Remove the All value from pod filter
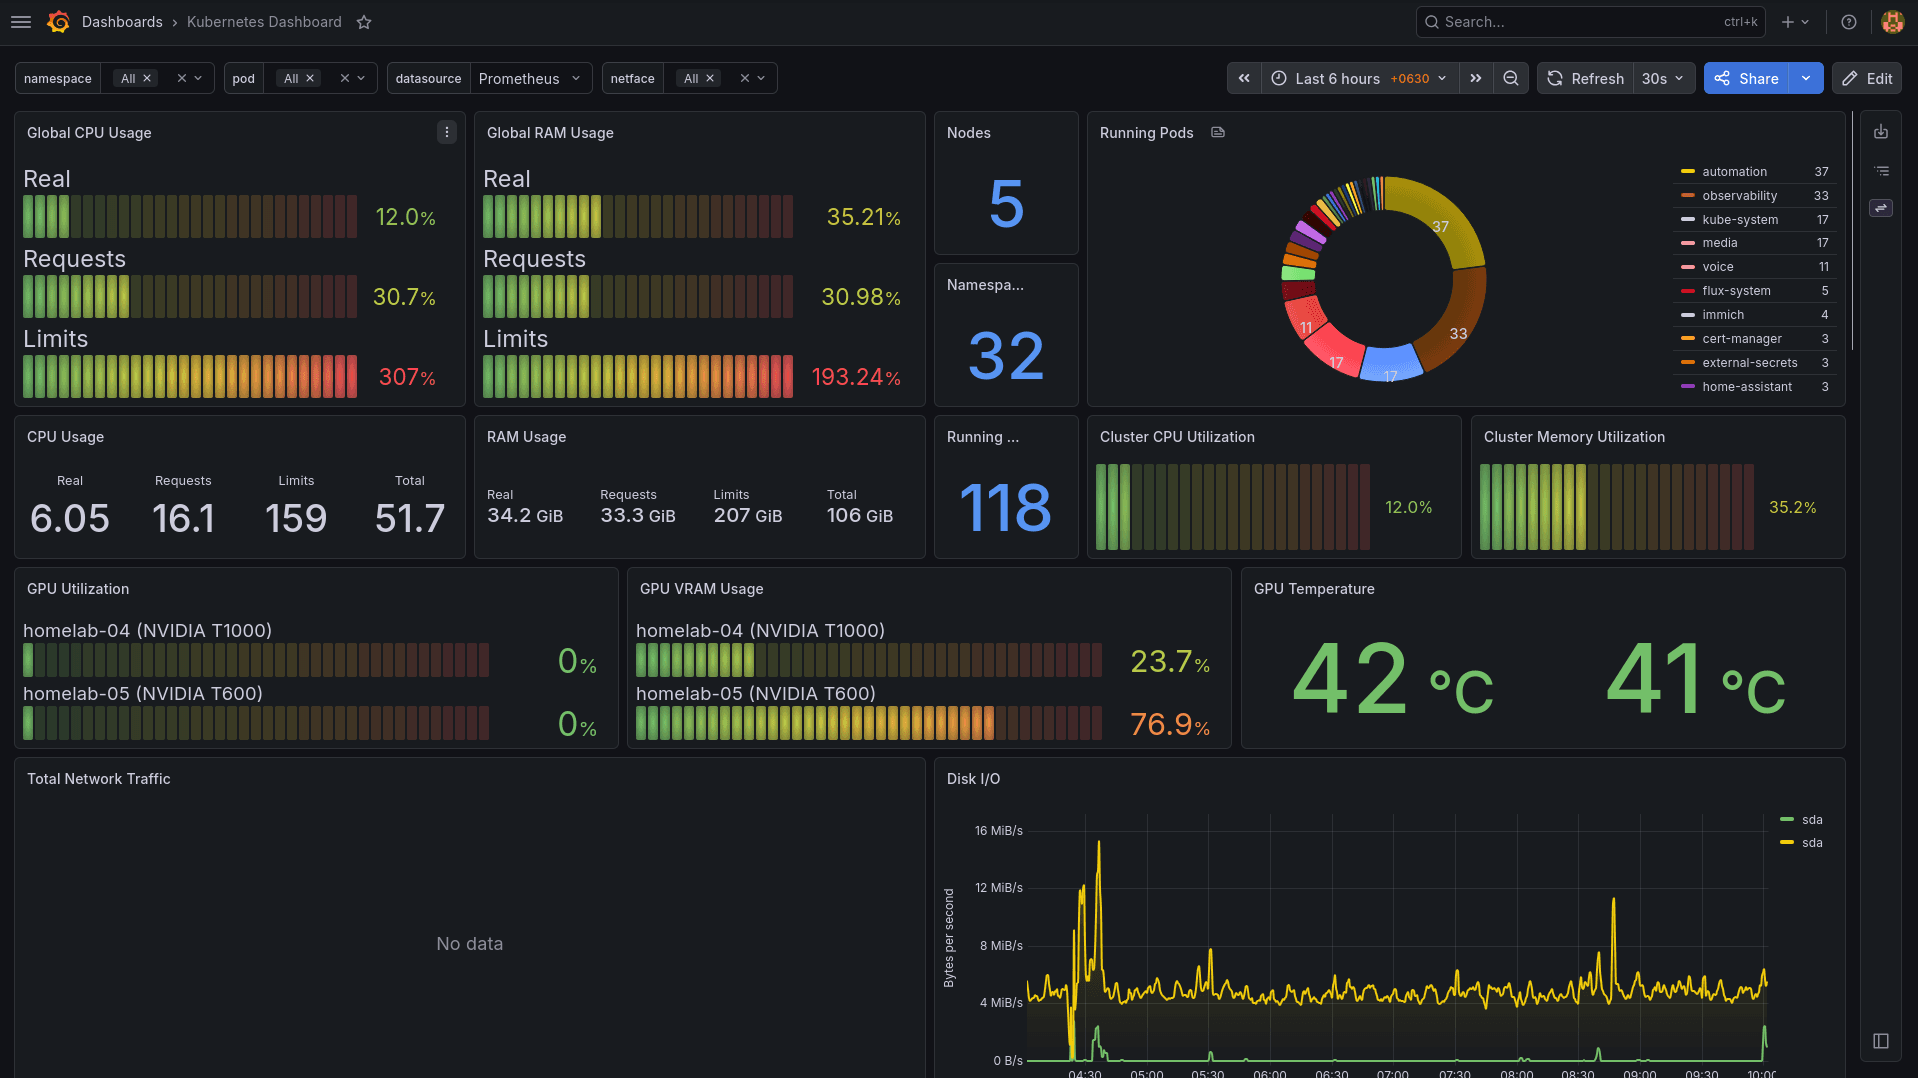This screenshot has width=1918, height=1078. 310,78
